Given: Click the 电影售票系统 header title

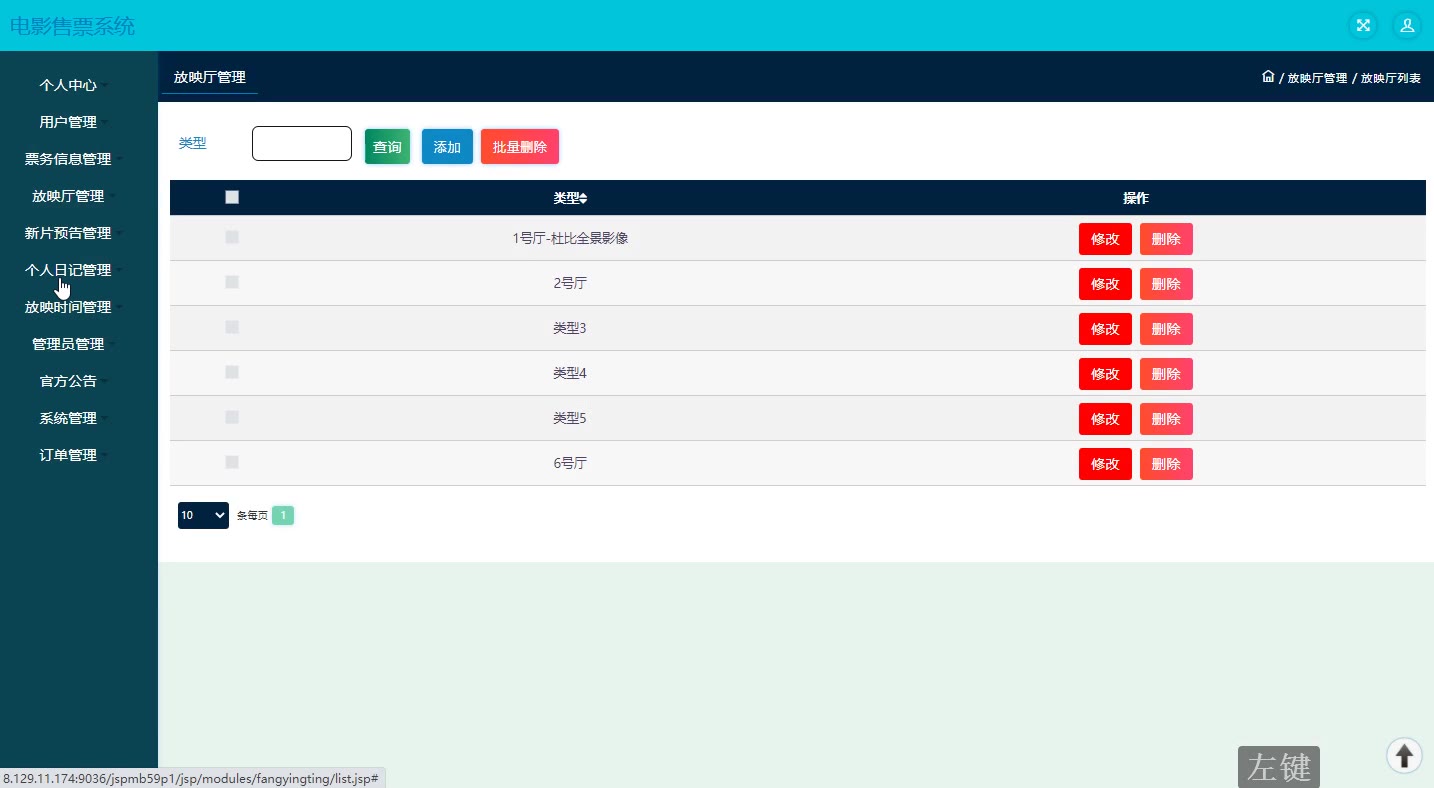Looking at the screenshot, I should point(72,26).
